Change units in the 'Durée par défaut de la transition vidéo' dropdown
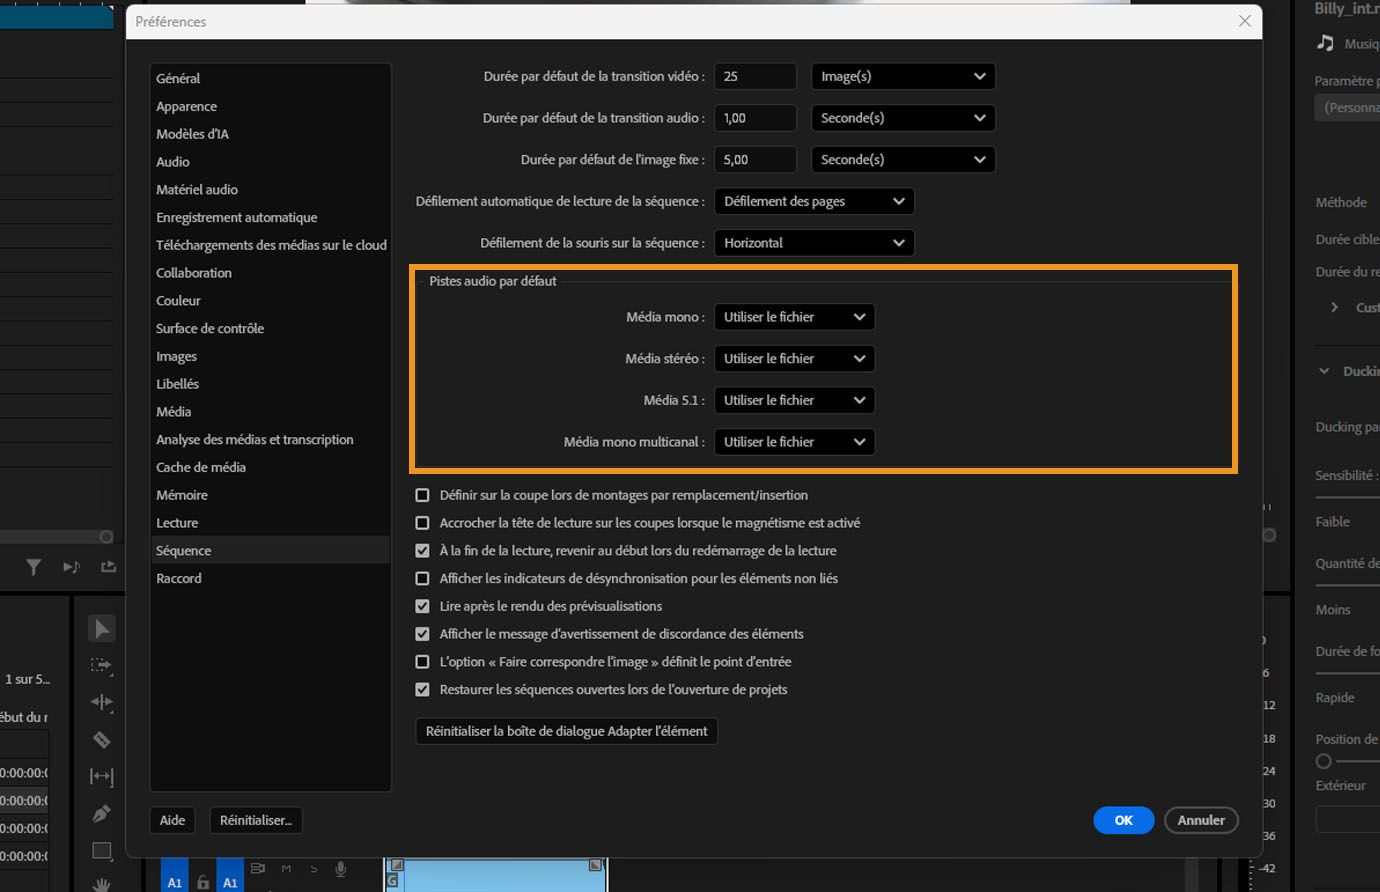 (902, 76)
